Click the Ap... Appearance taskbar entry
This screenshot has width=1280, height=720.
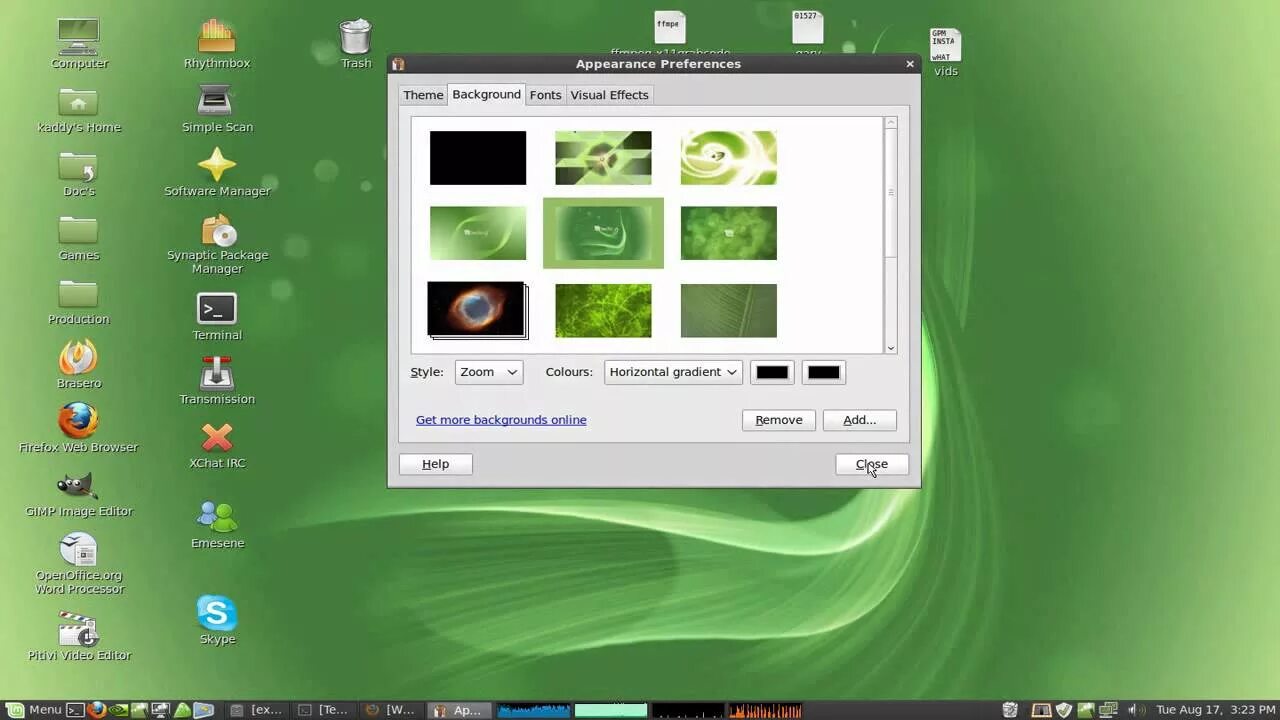(x=458, y=710)
